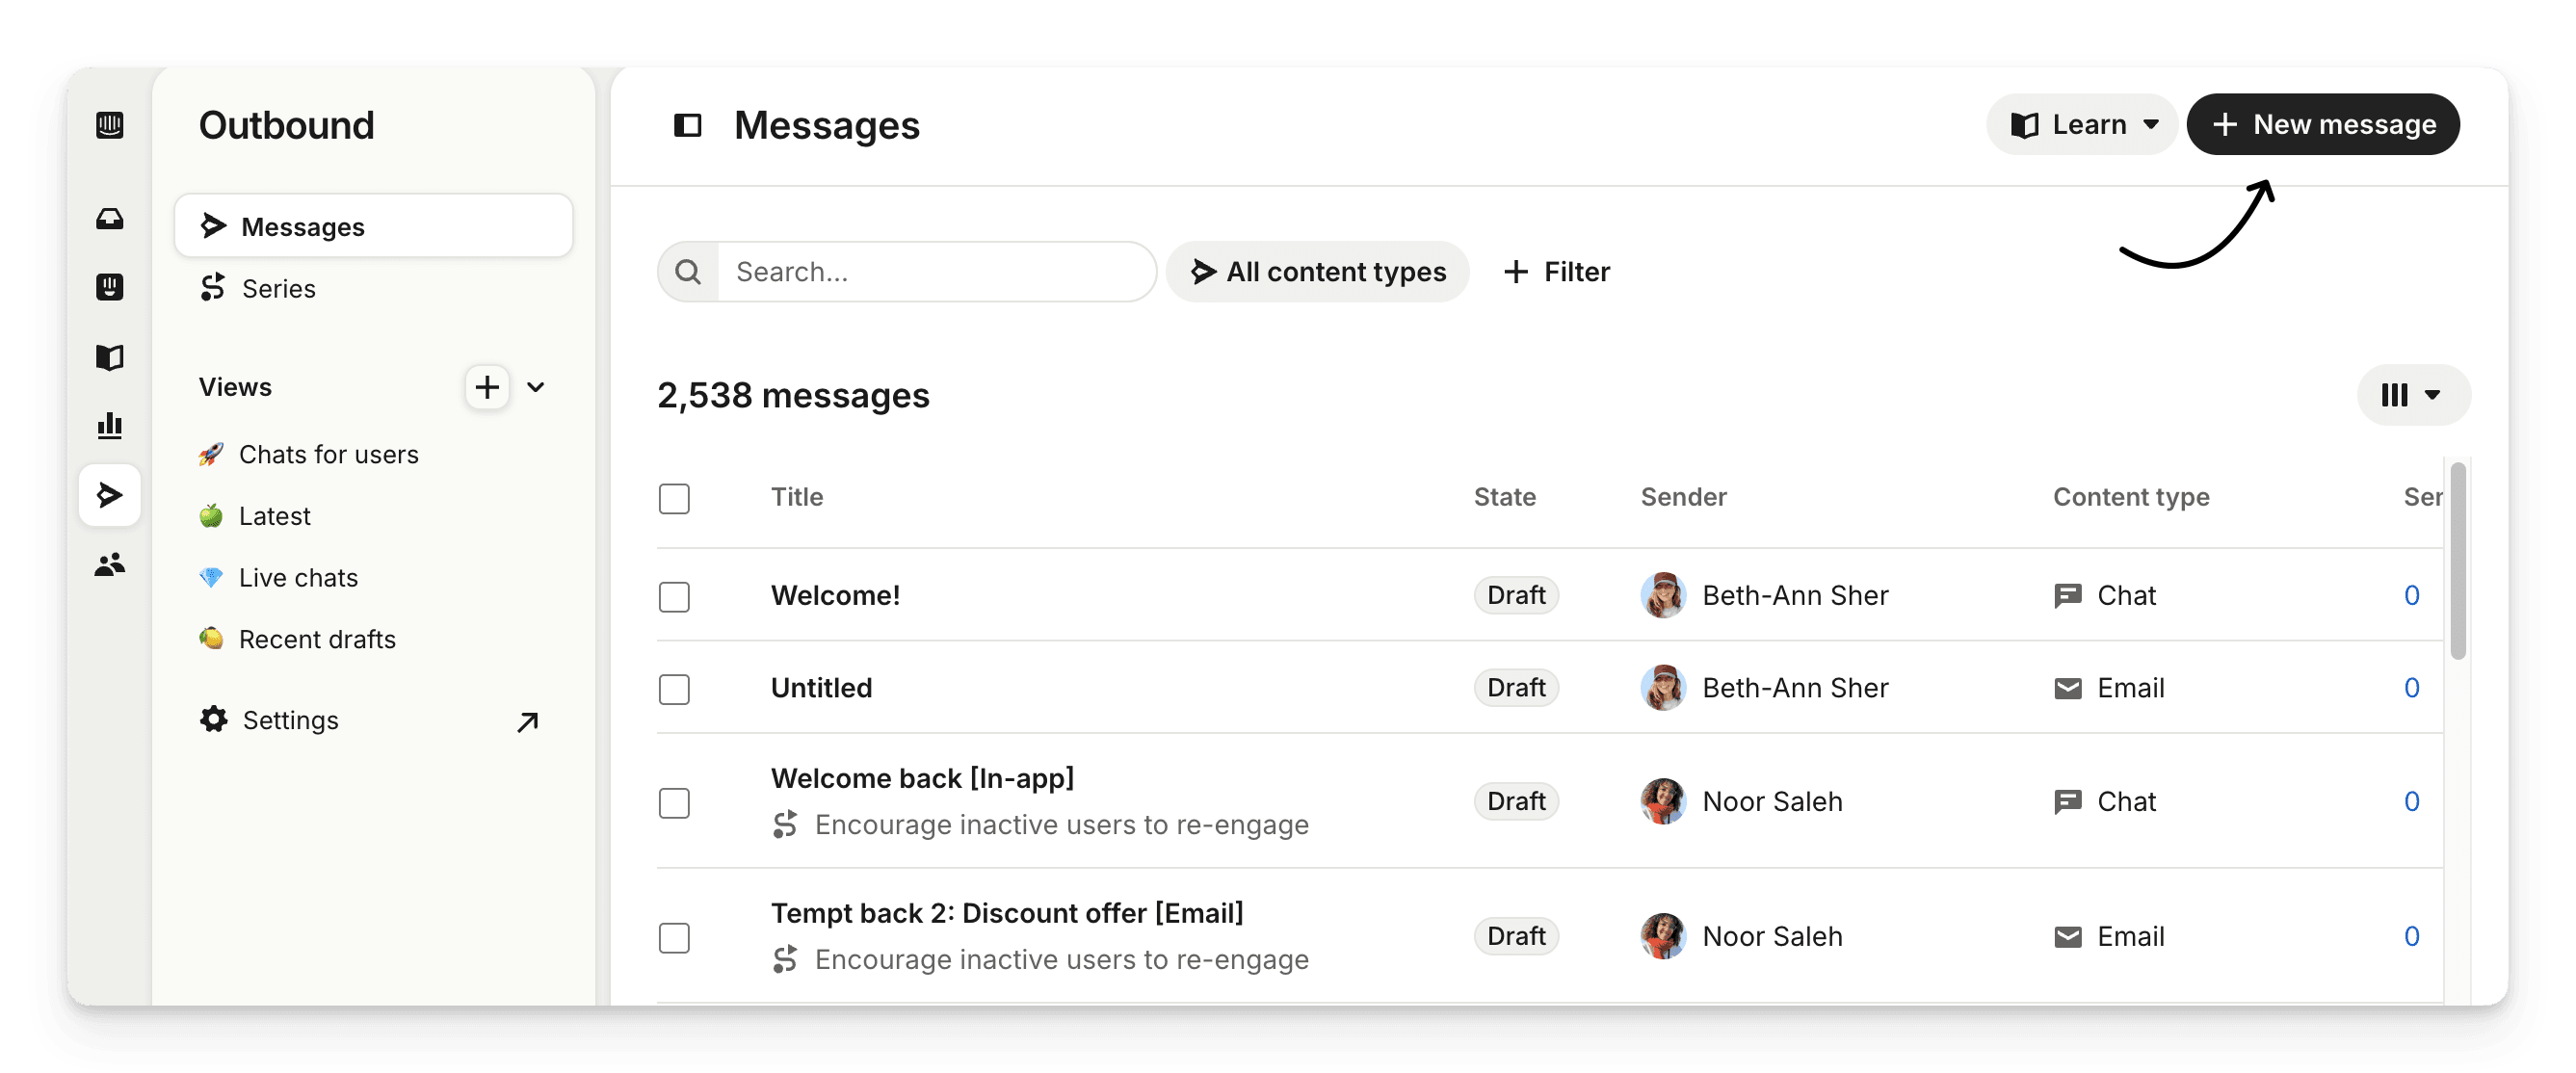Click the search magnifier icon

pos(687,271)
